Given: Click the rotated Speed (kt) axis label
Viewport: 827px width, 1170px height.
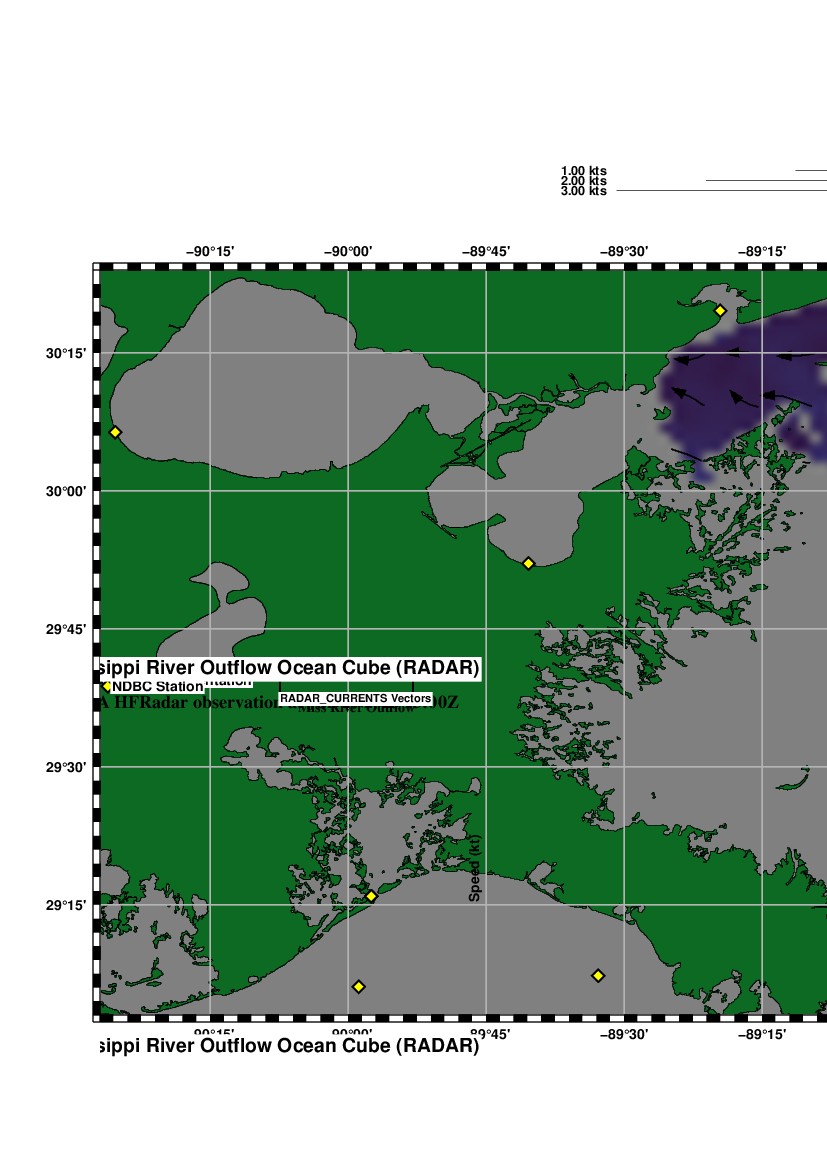Looking at the screenshot, I should coord(476,868).
